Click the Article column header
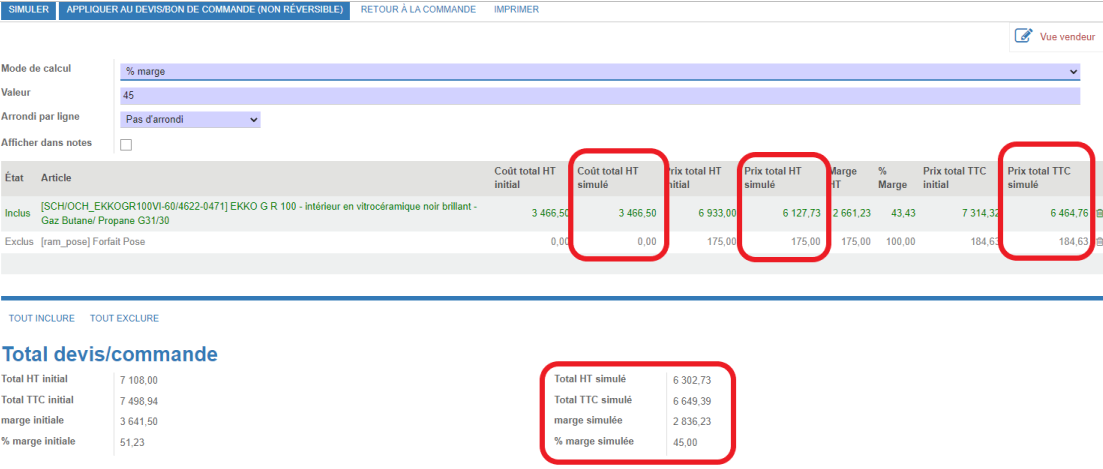The image size is (1103, 469). [x=56, y=178]
